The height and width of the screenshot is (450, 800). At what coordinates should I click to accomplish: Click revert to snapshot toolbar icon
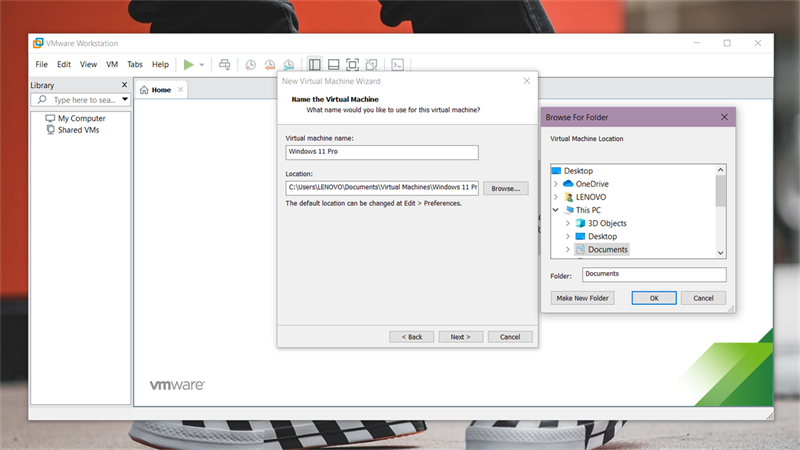[x=269, y=64]
